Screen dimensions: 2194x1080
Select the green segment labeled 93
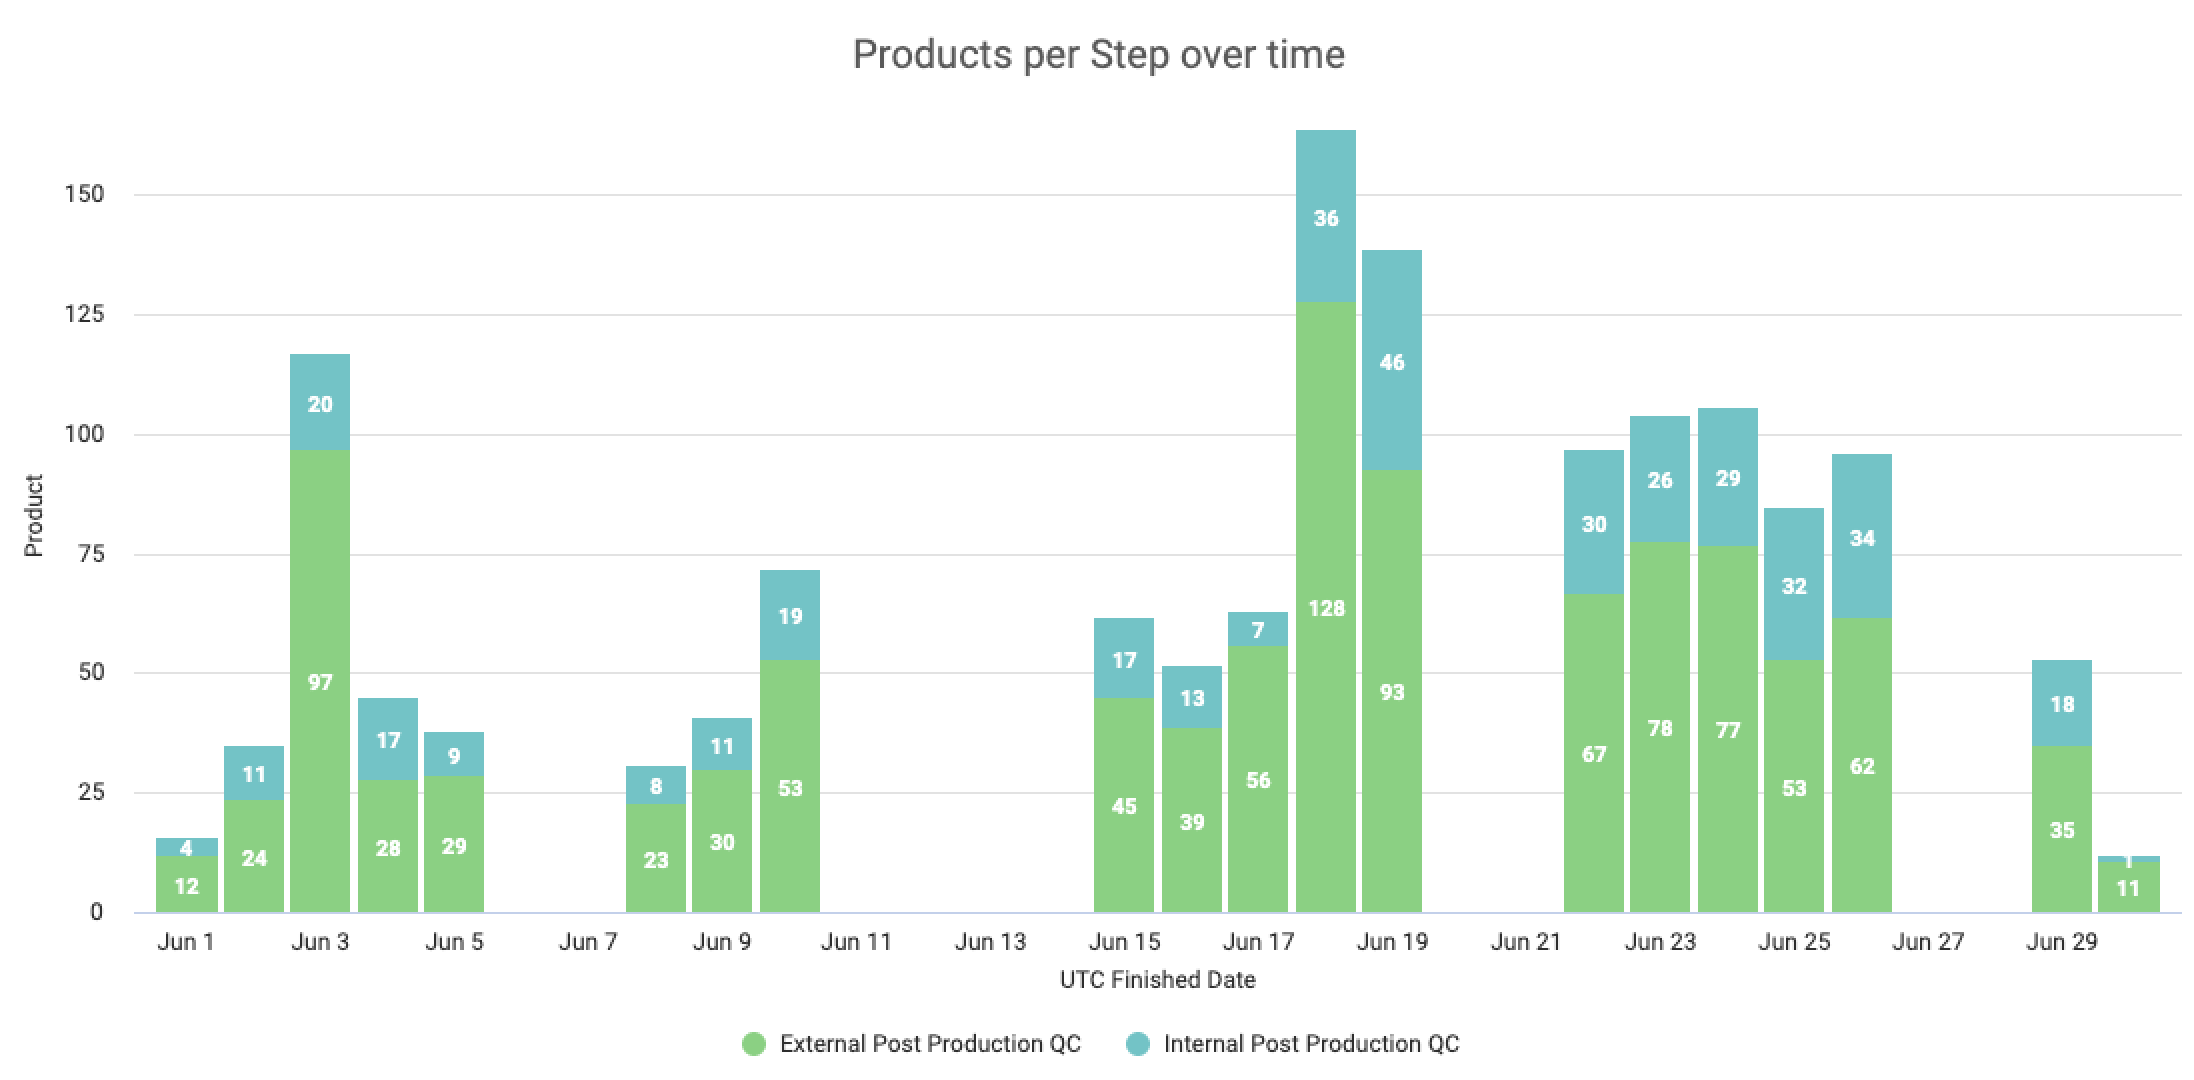(1392, 691)
